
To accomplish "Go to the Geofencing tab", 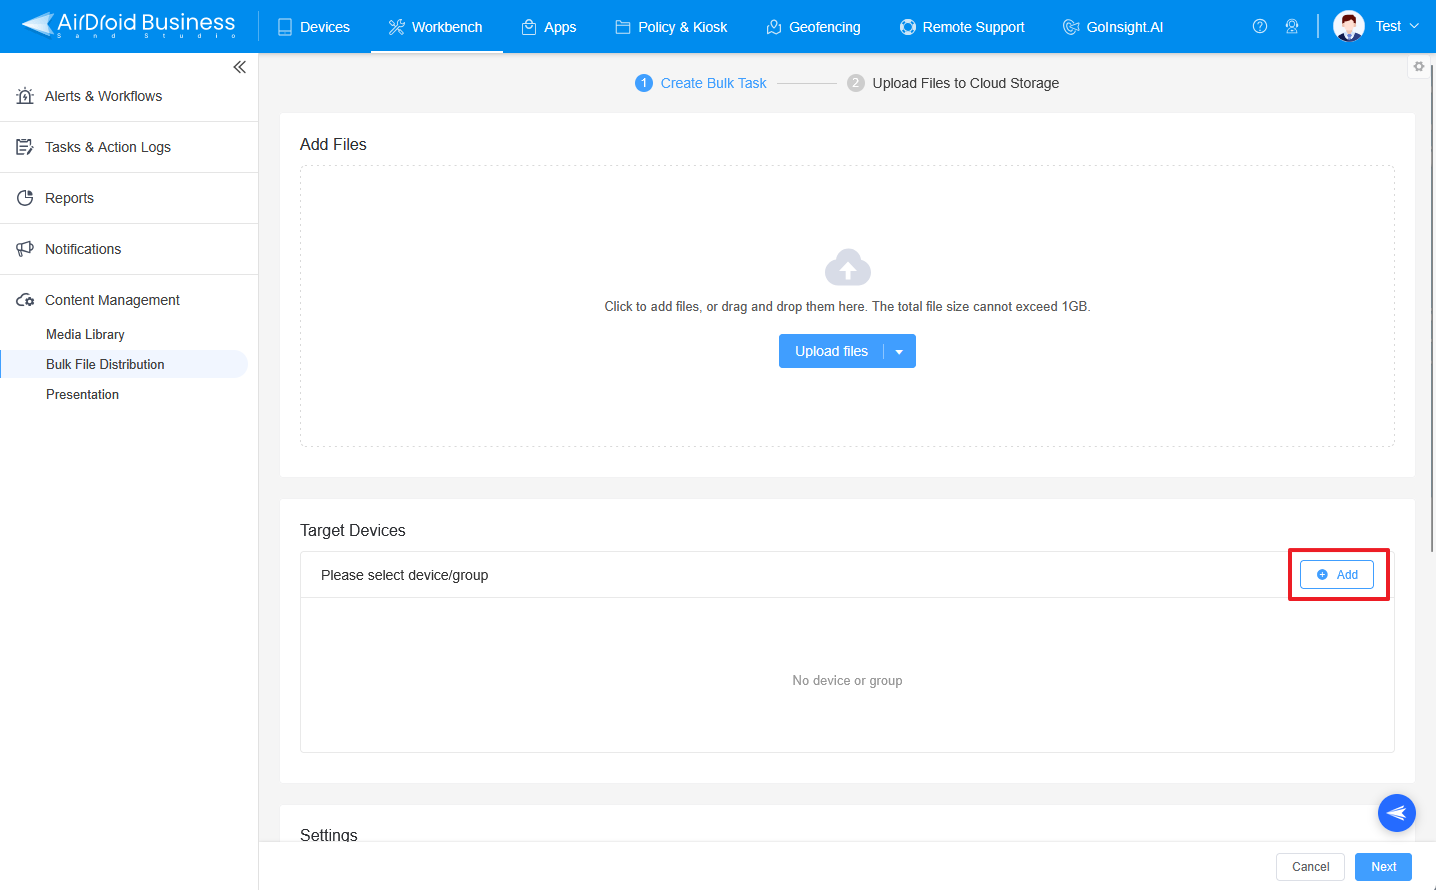I will click(x=813, y=27).
